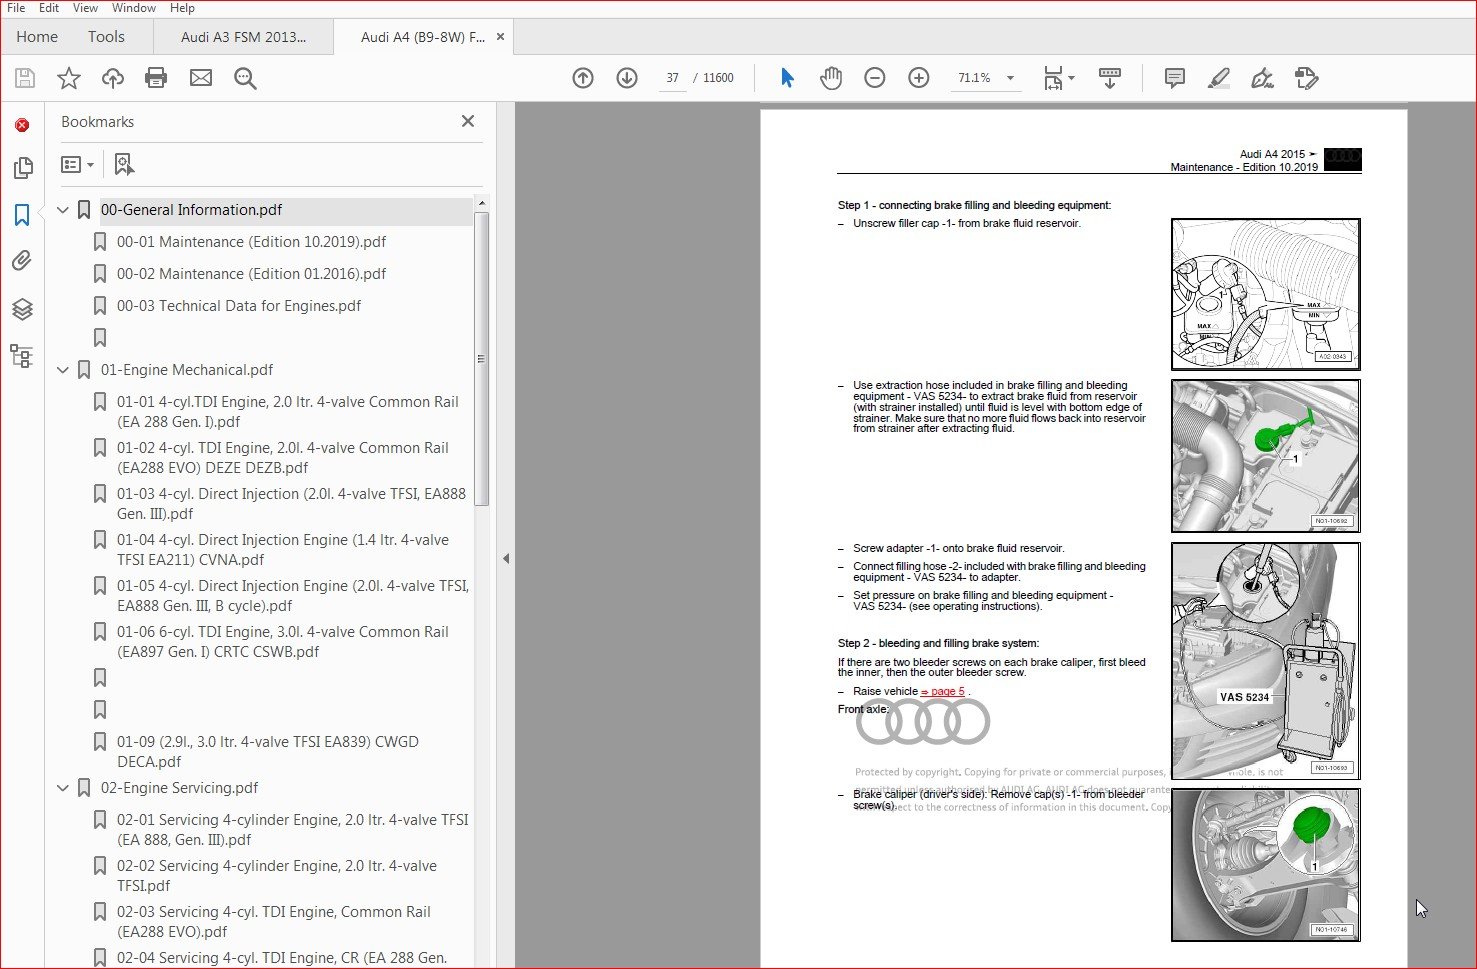Click the brake caliper bleeder cap illustration
Viewport: 1477px width, 969px height.
1266,865
